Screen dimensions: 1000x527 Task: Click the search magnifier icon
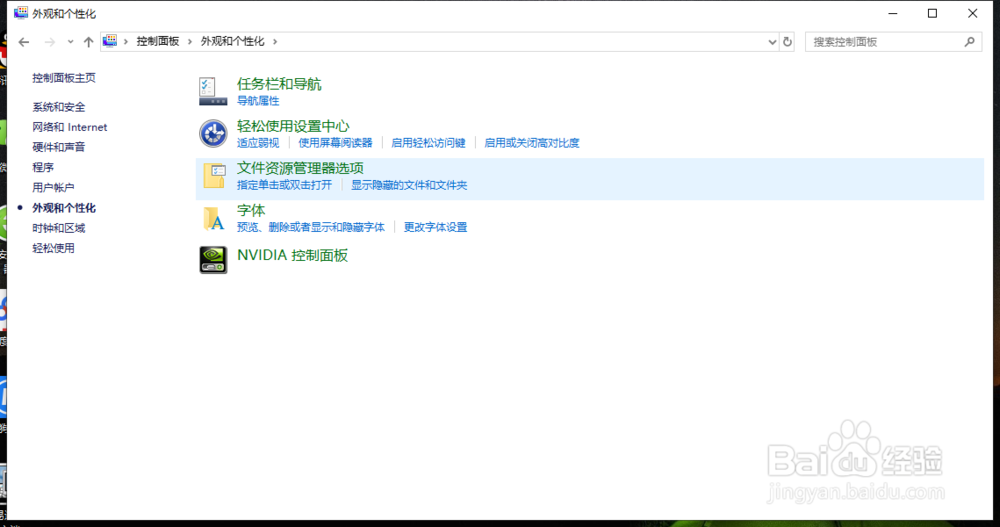point(970,42)
